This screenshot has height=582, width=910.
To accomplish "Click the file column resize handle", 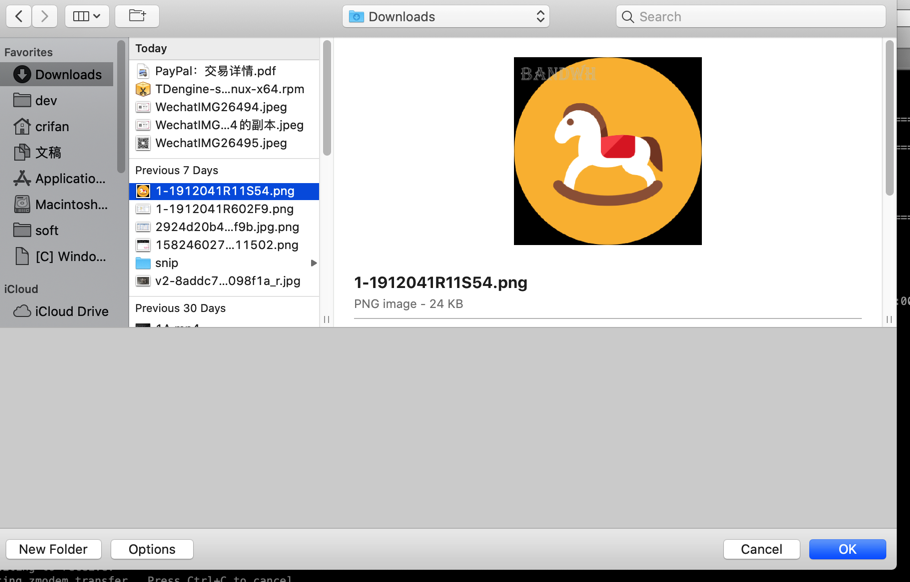I will tap(327, 320).
